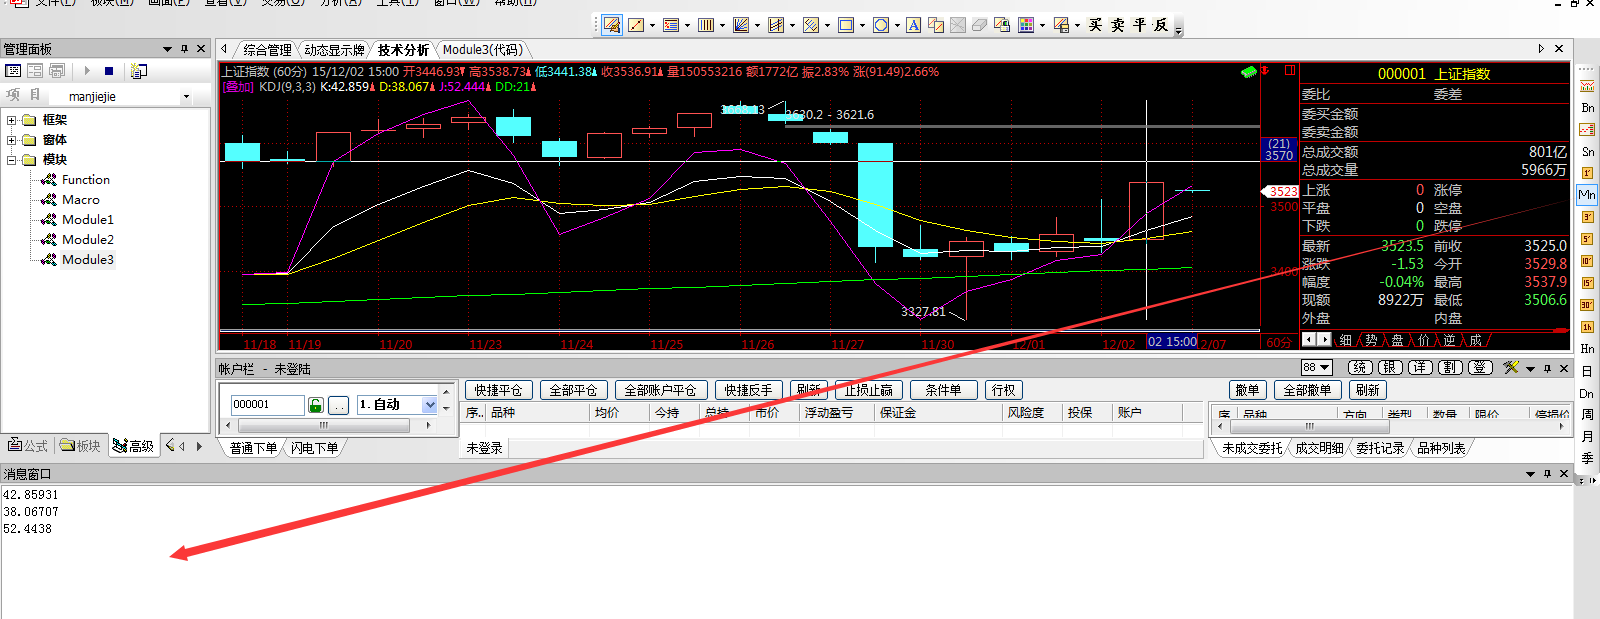Click the 买 (buy) toolbar button

(x=1096, y=25)
